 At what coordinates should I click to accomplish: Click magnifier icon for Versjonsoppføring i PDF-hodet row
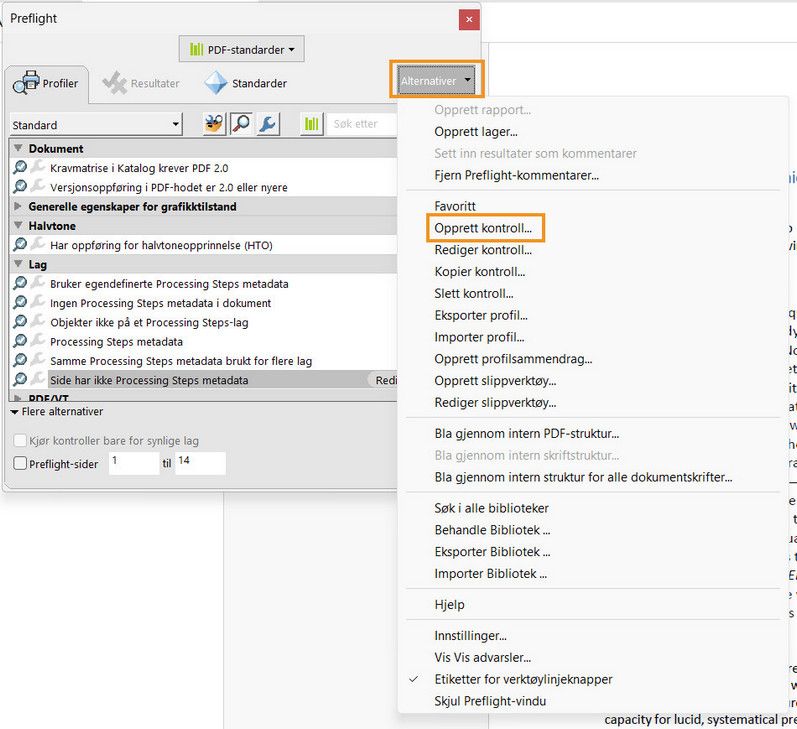point(20,187)
